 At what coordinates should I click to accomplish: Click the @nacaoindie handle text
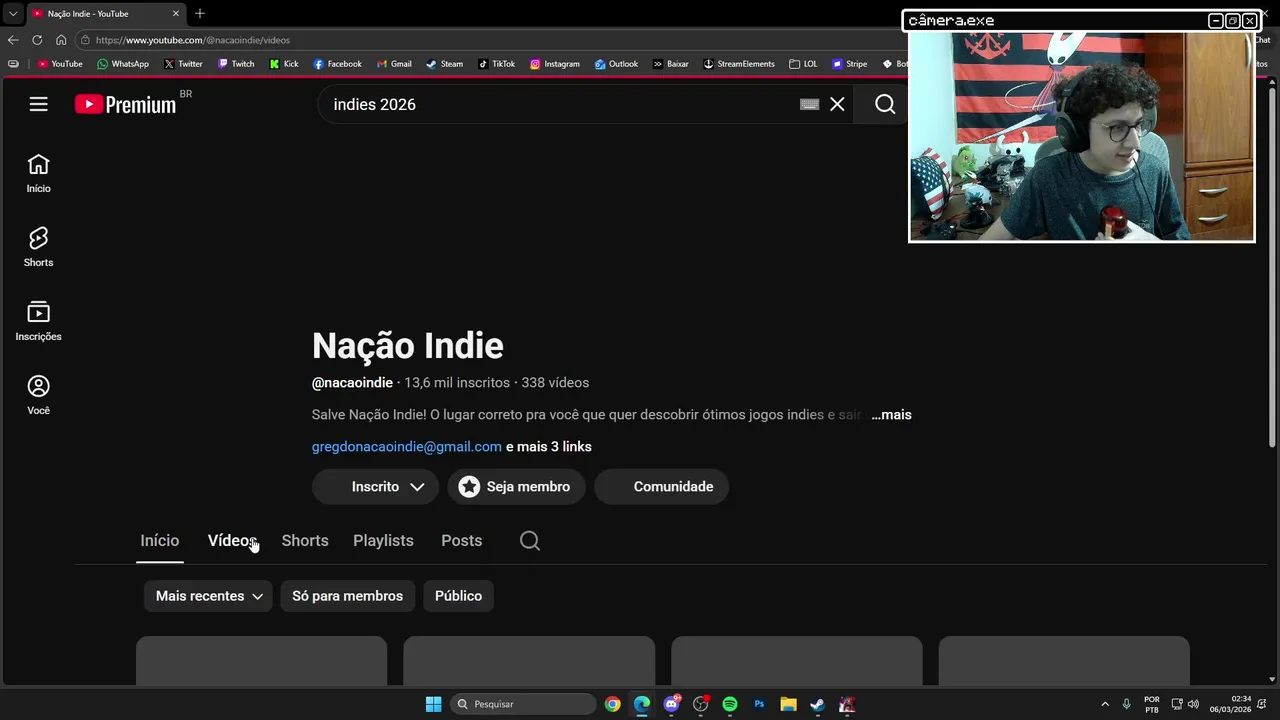tap(352, 383)
